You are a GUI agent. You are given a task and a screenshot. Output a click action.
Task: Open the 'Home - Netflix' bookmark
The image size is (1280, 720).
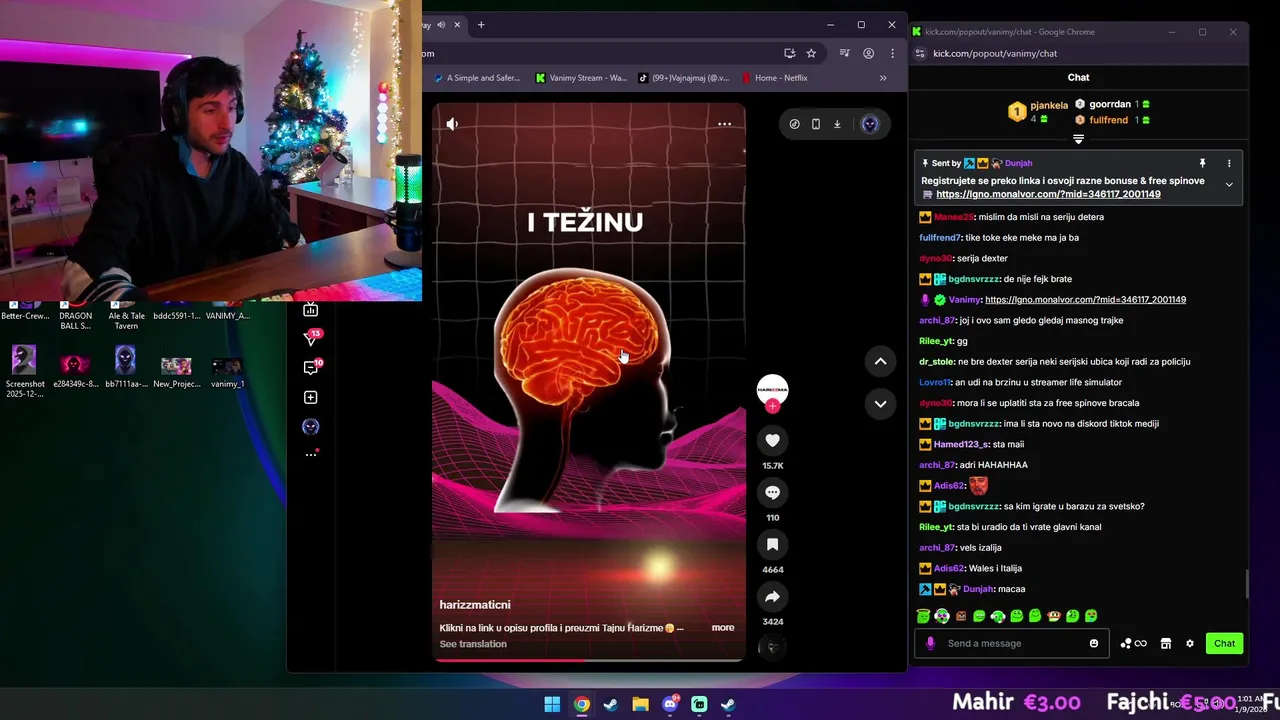[x=774, y=78]
